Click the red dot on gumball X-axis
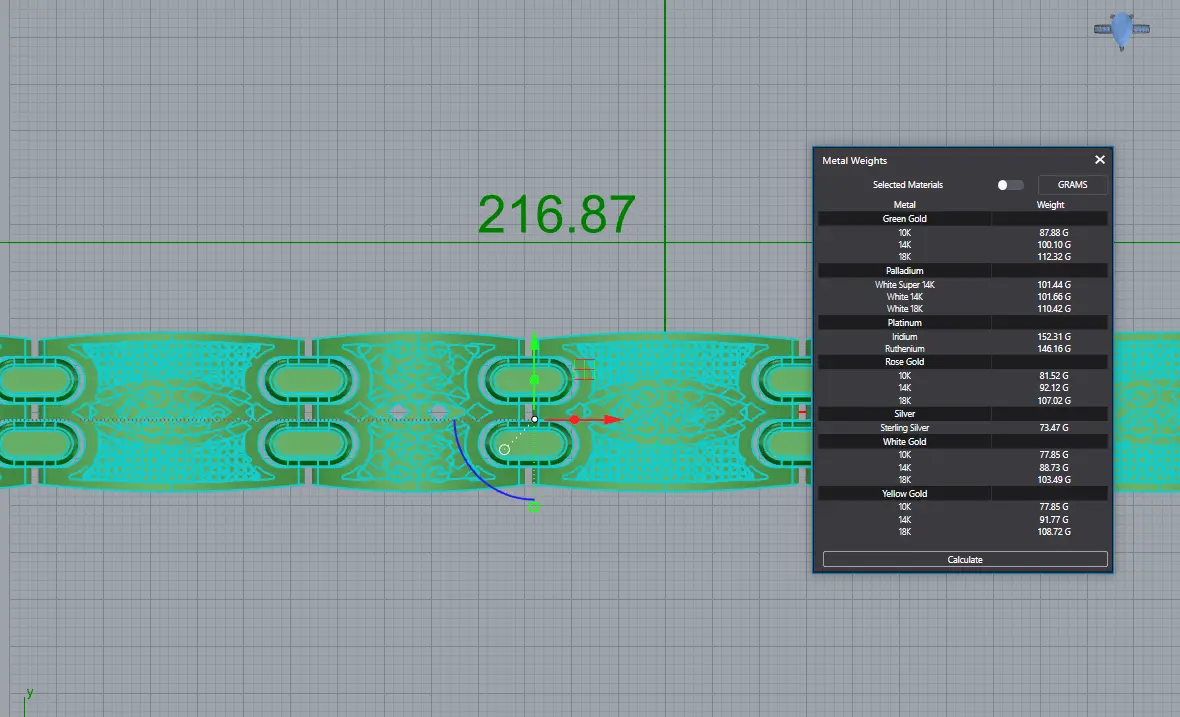This screenshot has height=717, width=1180. coord(575,420)
